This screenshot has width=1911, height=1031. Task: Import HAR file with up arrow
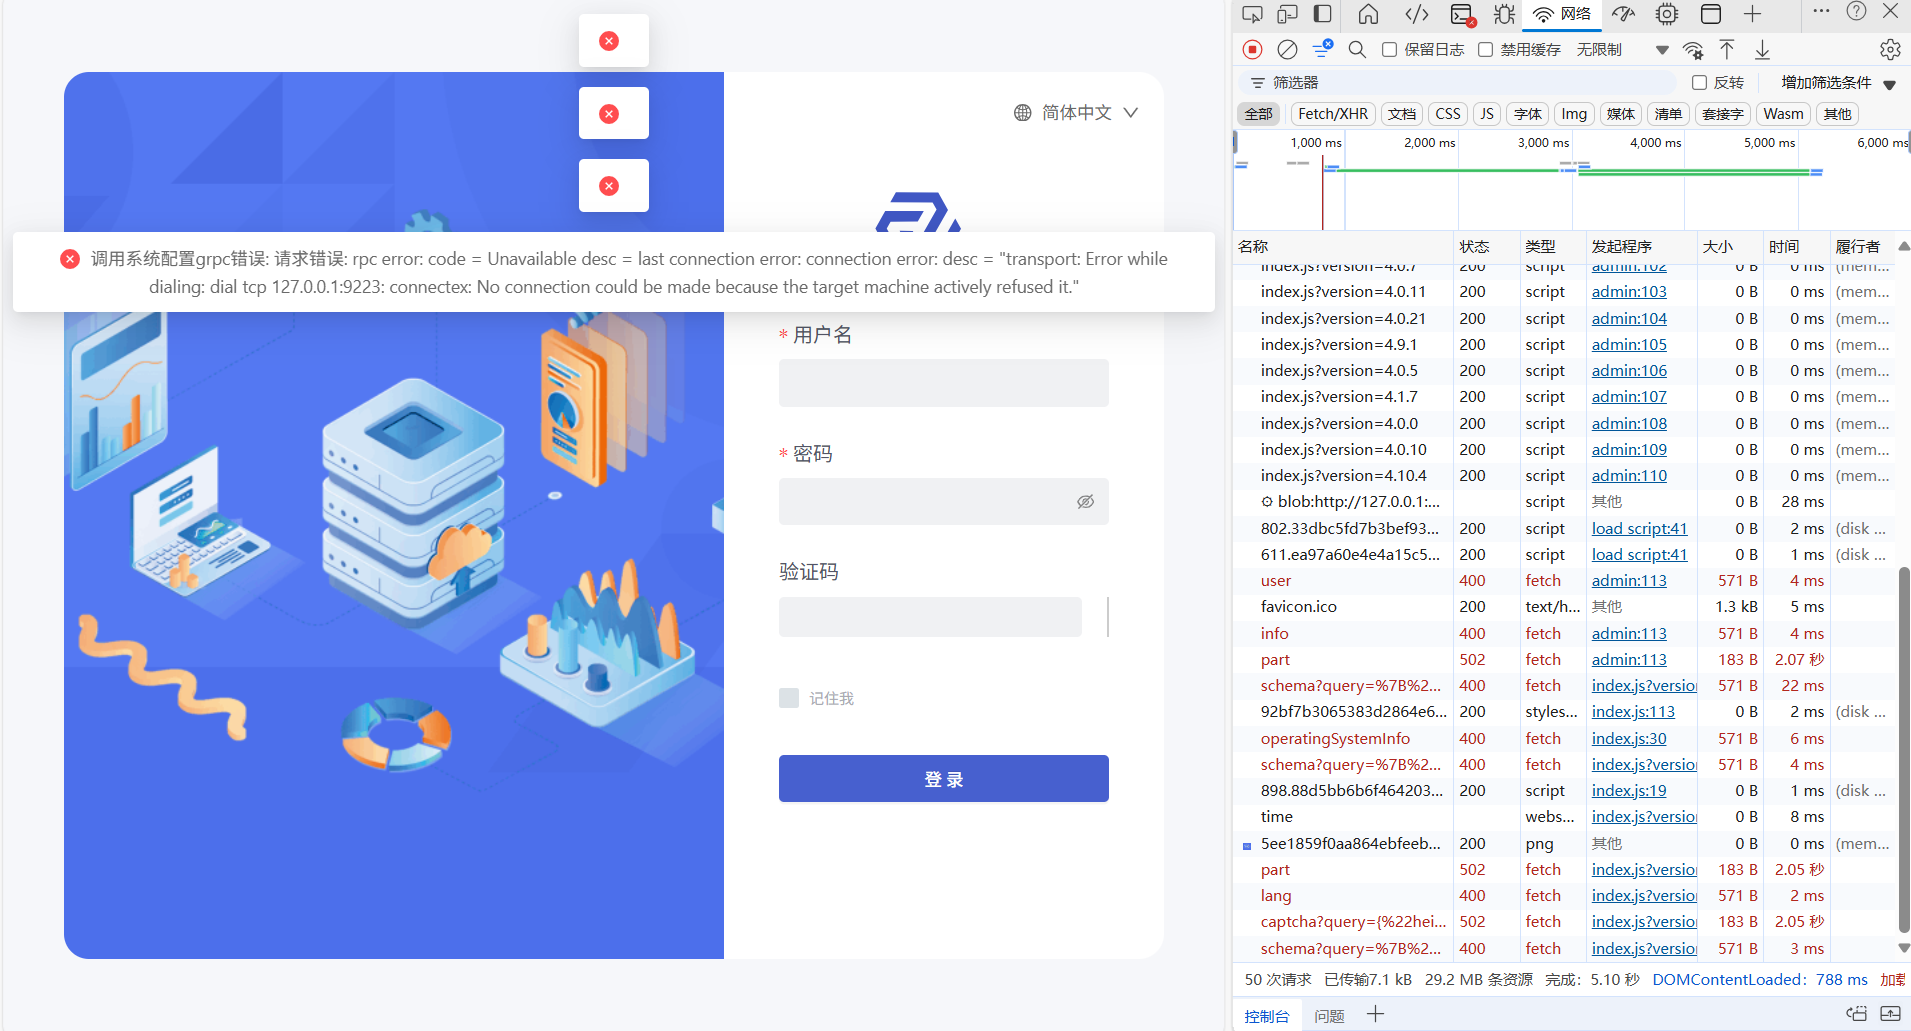(1727, 49)
